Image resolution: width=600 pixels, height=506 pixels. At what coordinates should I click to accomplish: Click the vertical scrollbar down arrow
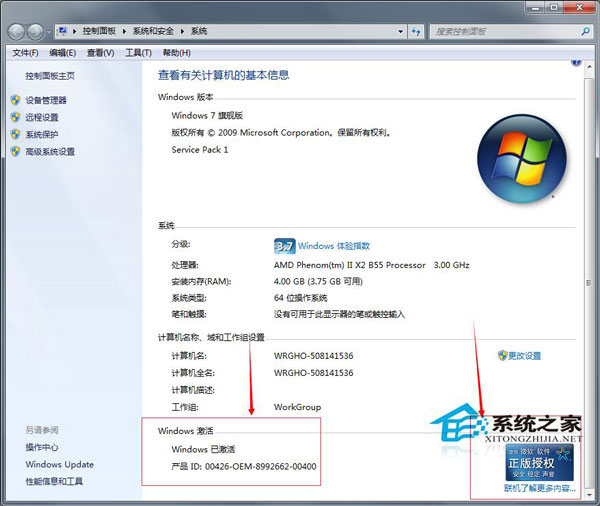(x=589, y=495)
